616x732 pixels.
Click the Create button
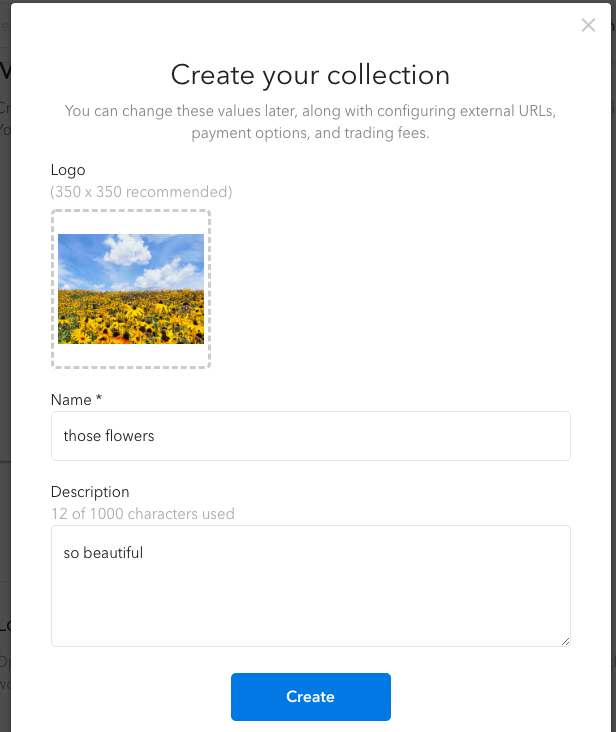pos(311,697)
